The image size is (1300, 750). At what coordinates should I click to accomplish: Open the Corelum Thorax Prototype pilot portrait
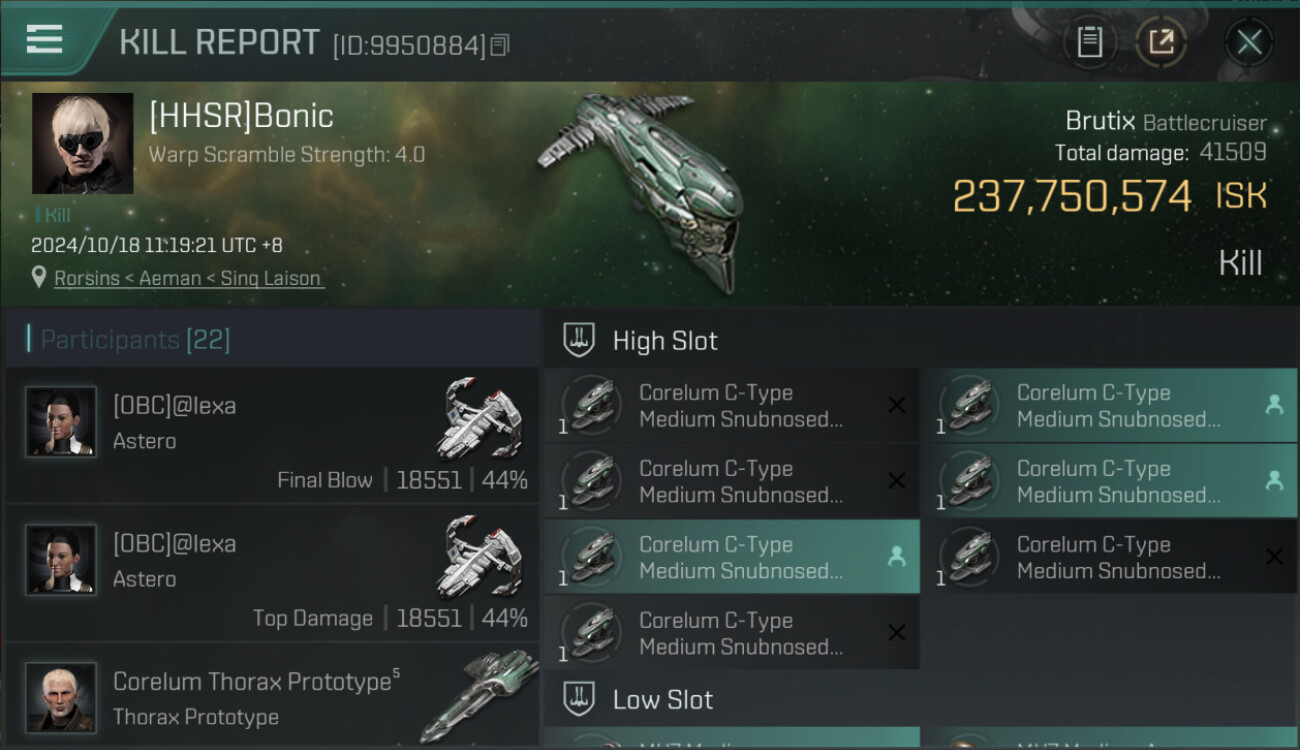61,696
